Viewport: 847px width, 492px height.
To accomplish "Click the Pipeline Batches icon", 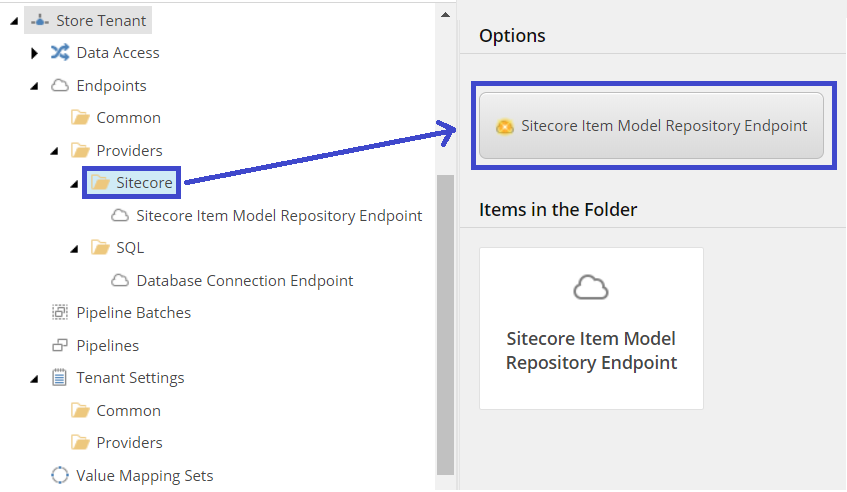I will 60,312.
